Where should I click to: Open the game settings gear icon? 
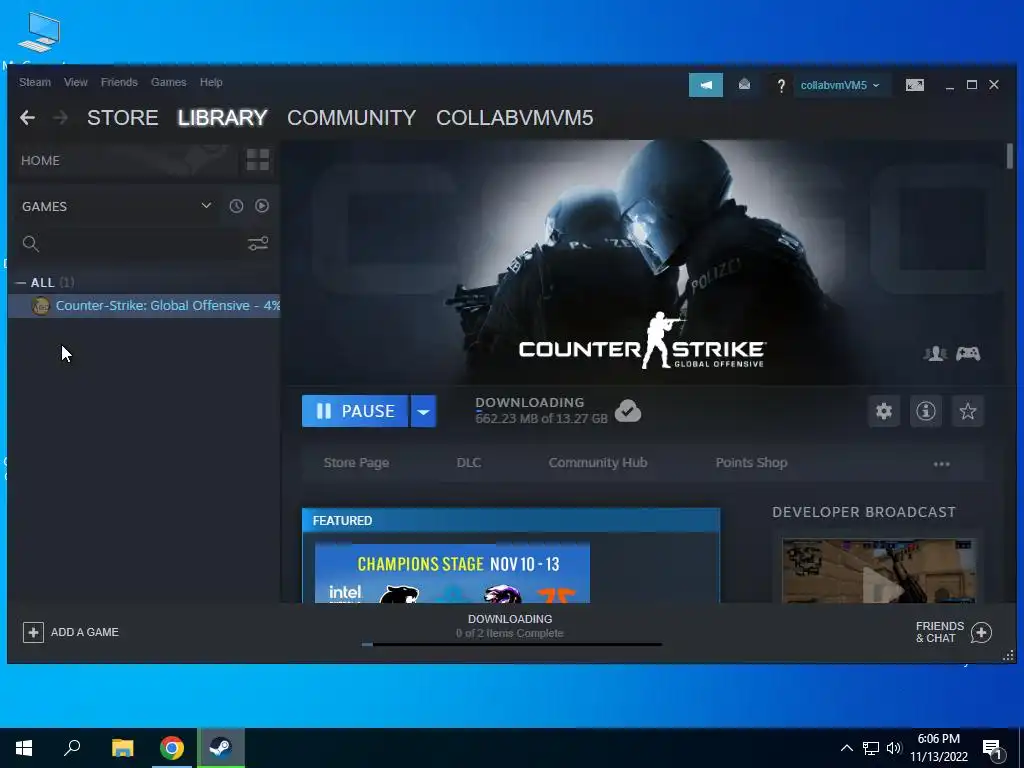[x=884, y=411]
